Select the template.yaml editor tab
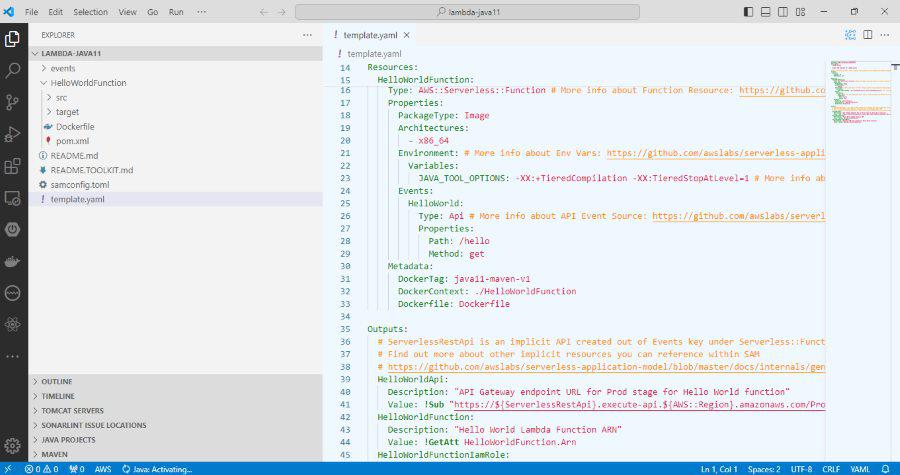The width and height of the screenshot is (900, 475). coord(371,35)
